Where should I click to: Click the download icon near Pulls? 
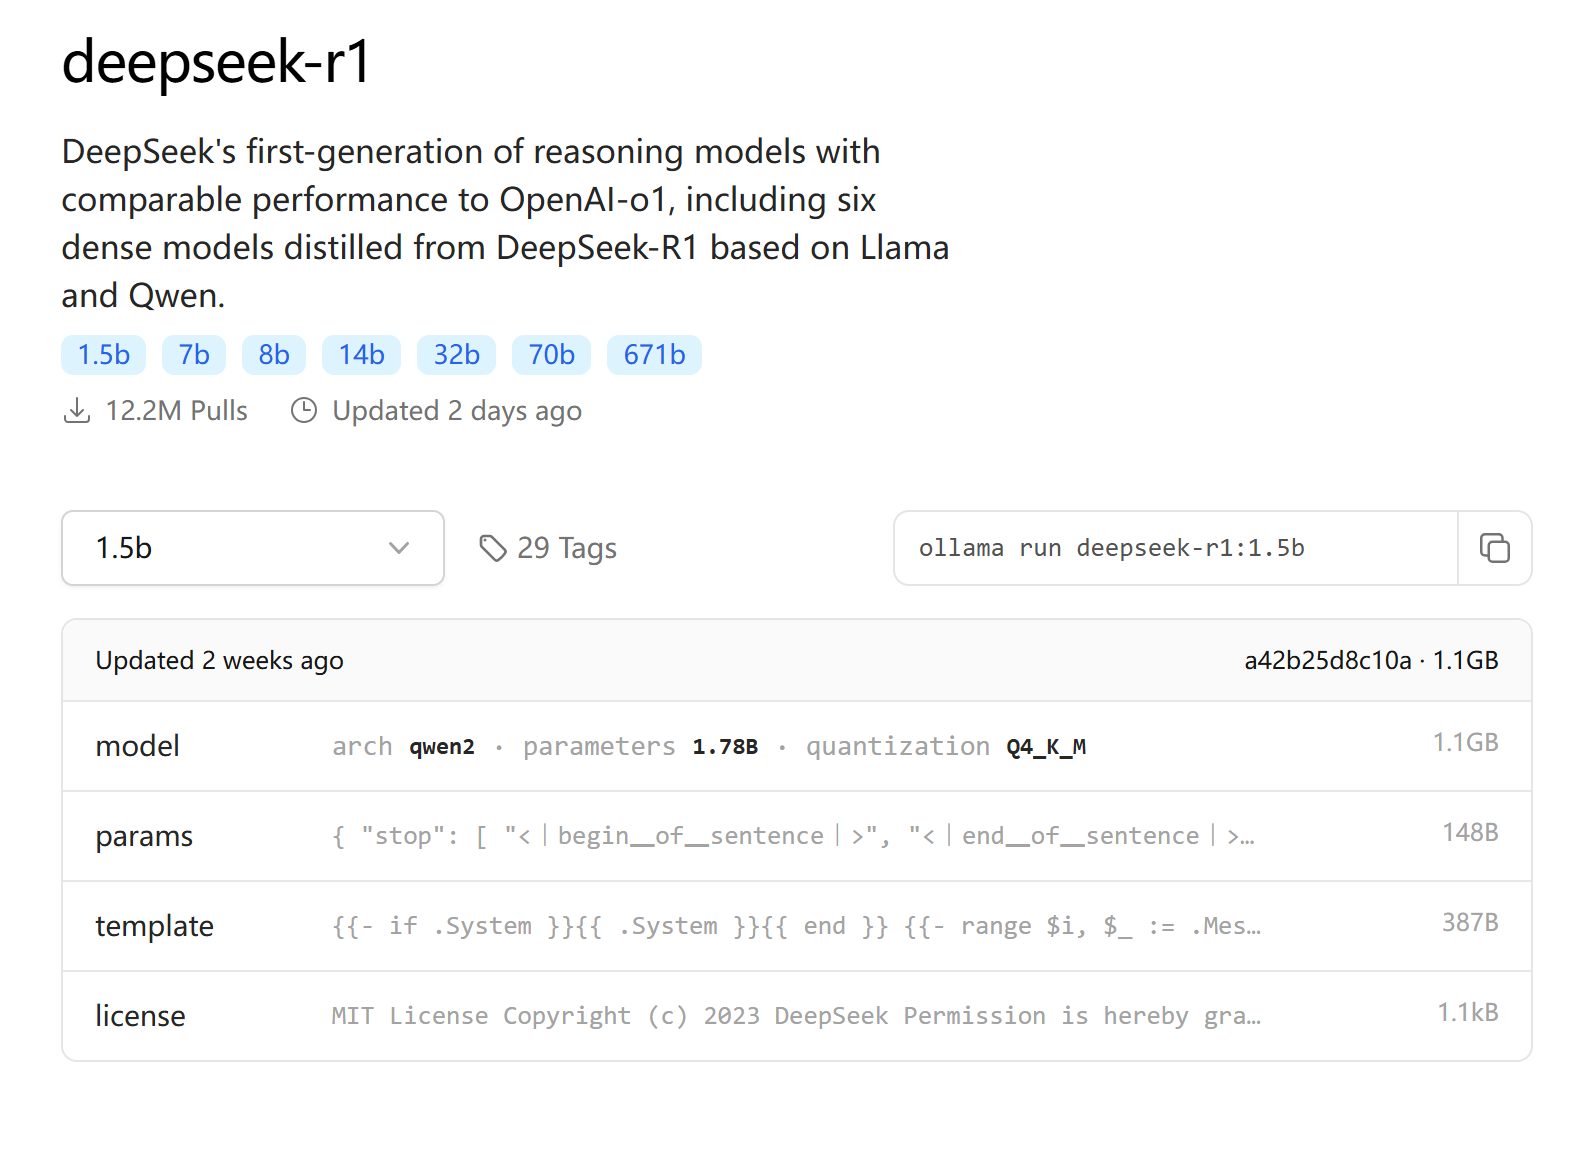[x=77, y=411]
